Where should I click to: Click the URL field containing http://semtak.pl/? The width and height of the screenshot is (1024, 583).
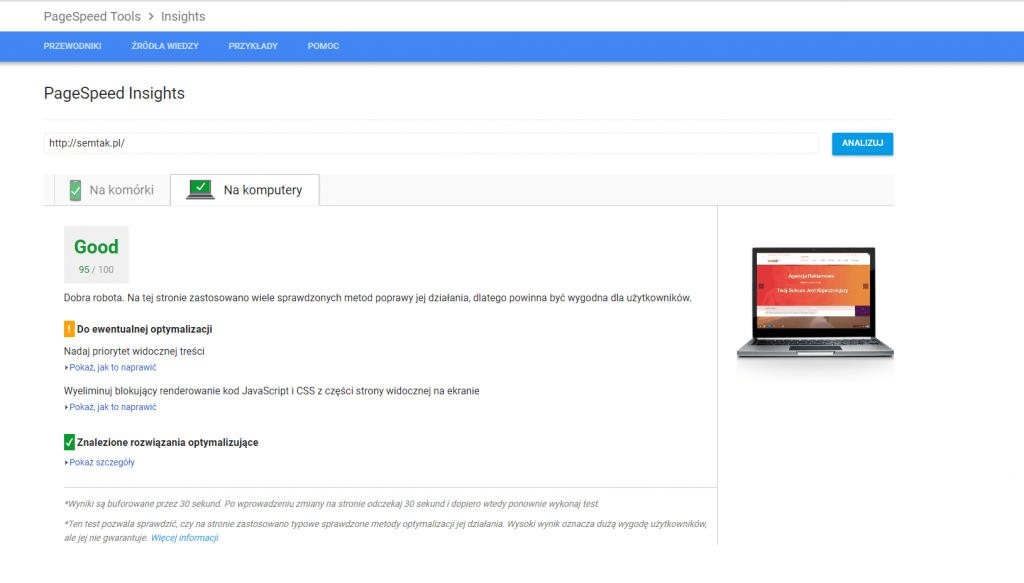pyautogui.click(x=431, y=143)
